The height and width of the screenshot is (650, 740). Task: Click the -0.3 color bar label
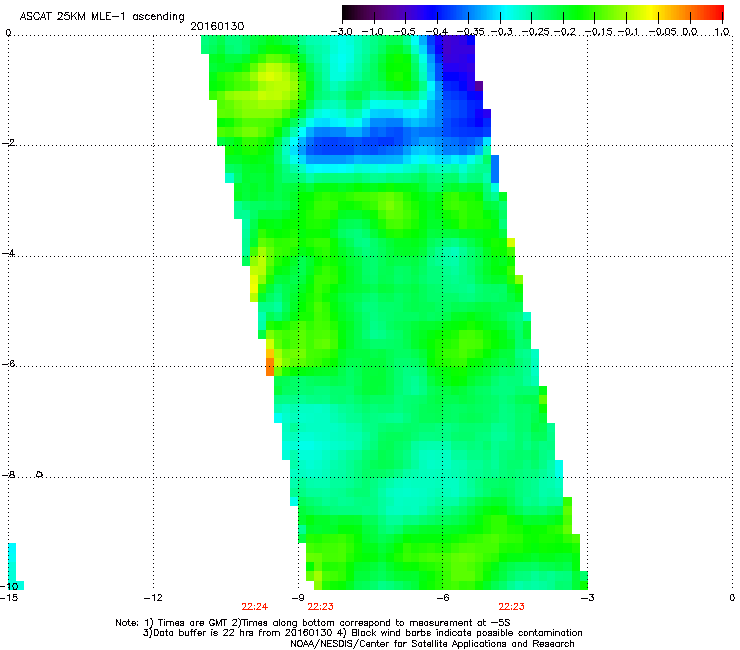point(501,32)
